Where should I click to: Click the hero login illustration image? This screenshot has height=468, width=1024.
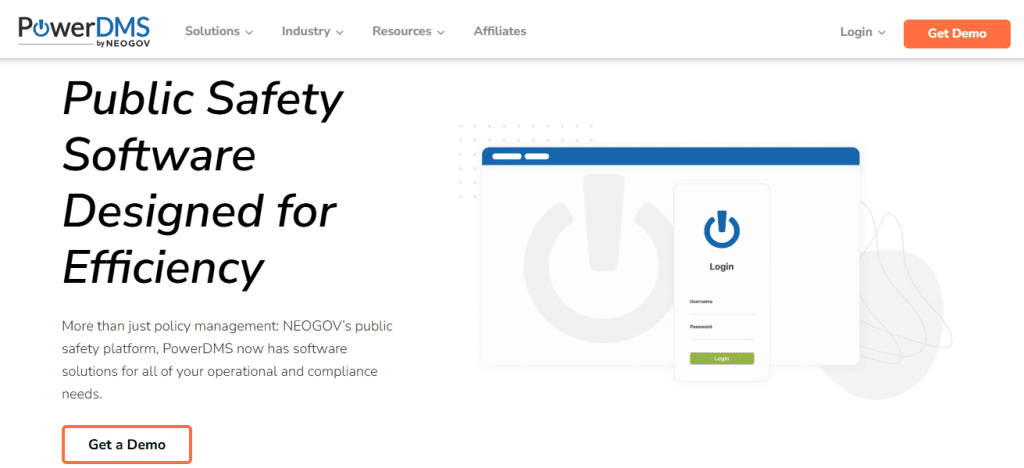point(705,261)
